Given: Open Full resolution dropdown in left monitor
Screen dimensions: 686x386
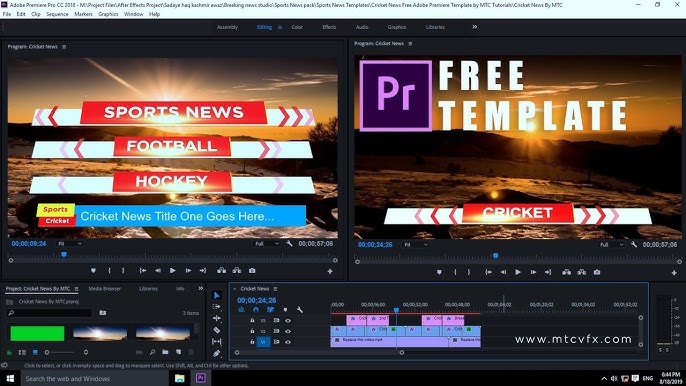Looking at the screenshot, I should 267,244.
